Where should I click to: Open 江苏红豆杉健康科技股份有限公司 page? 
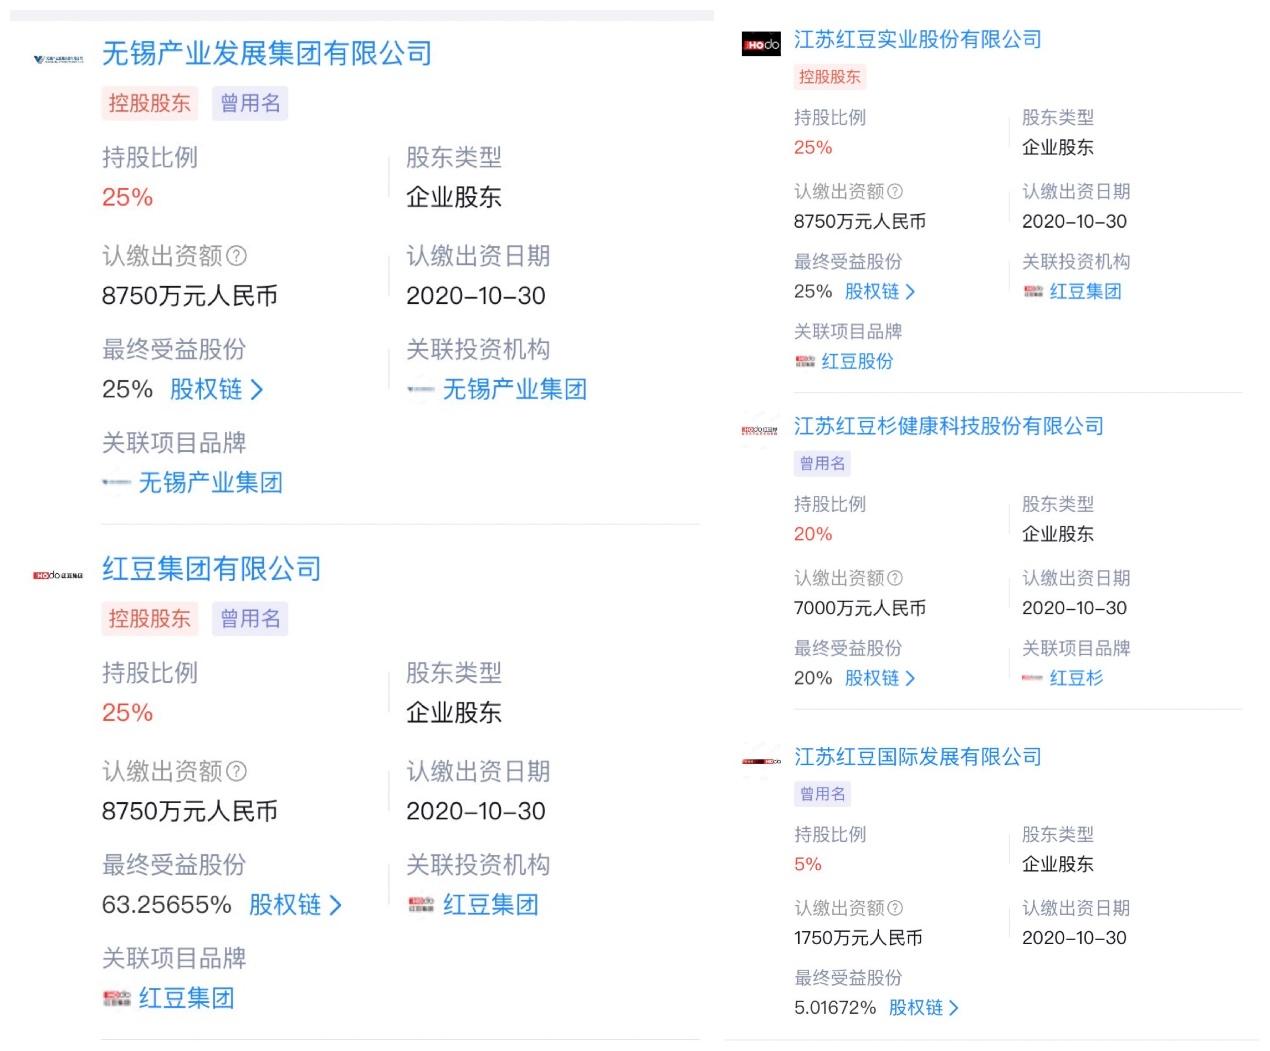pos(949,426)
